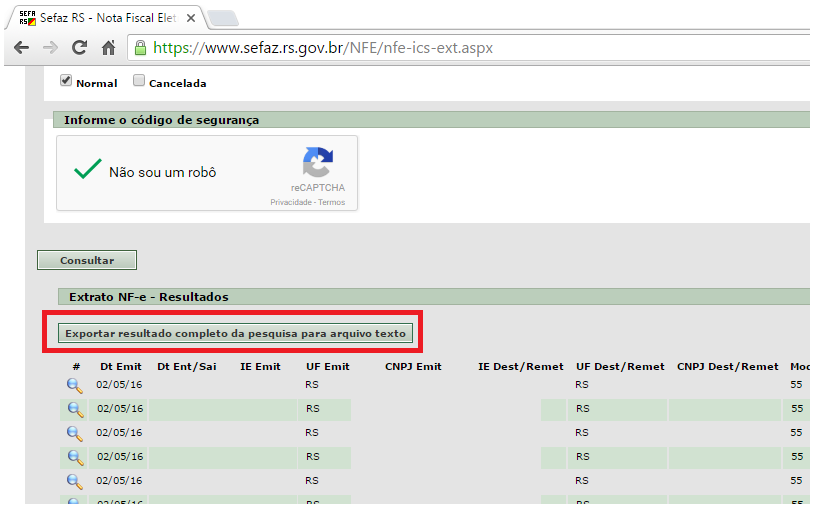Click the CNPJ Dest/Remet column header
The width and height of the screenshot is (814, 507).
[x=727, y=367]
